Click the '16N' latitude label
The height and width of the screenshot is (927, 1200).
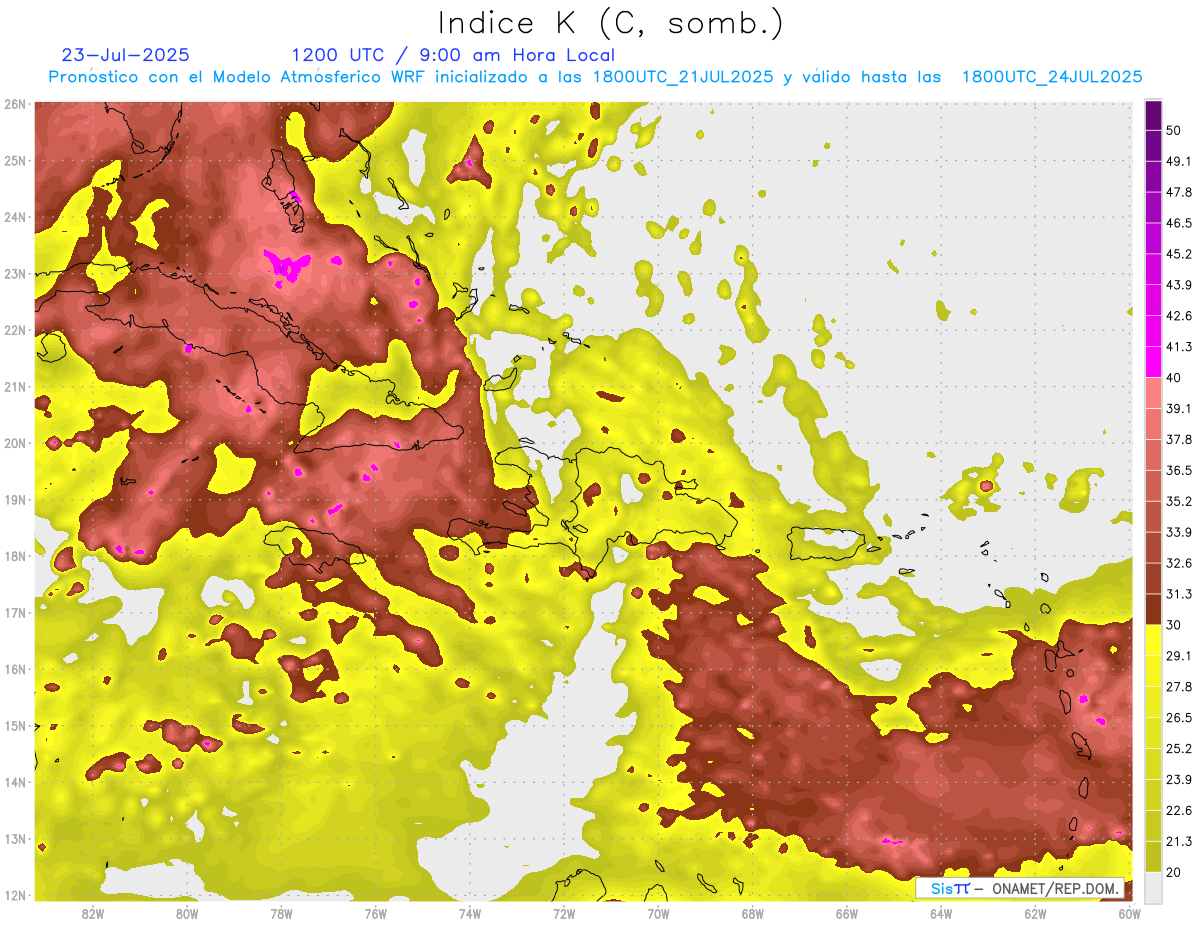[15, 669]
